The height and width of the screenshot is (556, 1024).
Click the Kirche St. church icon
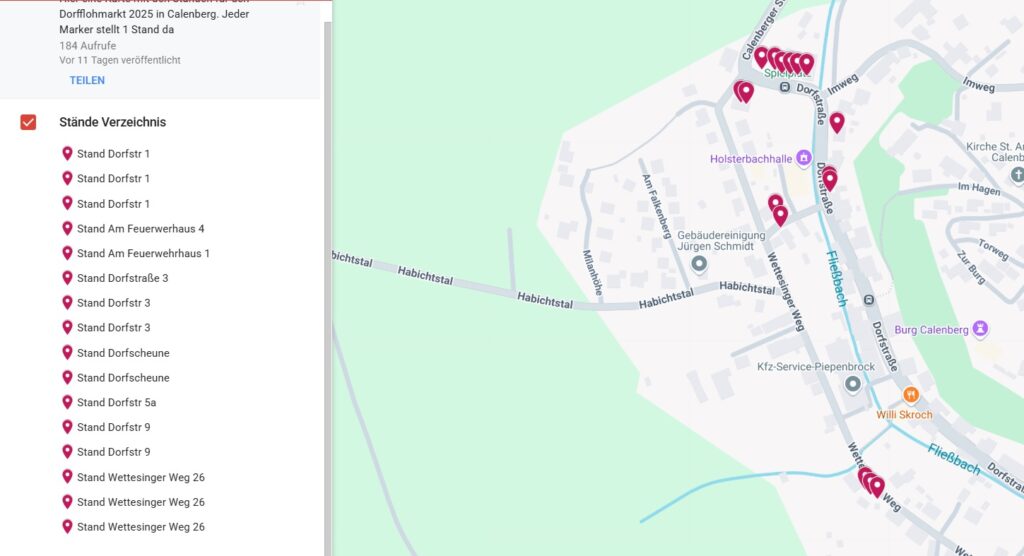[1017, 175]
